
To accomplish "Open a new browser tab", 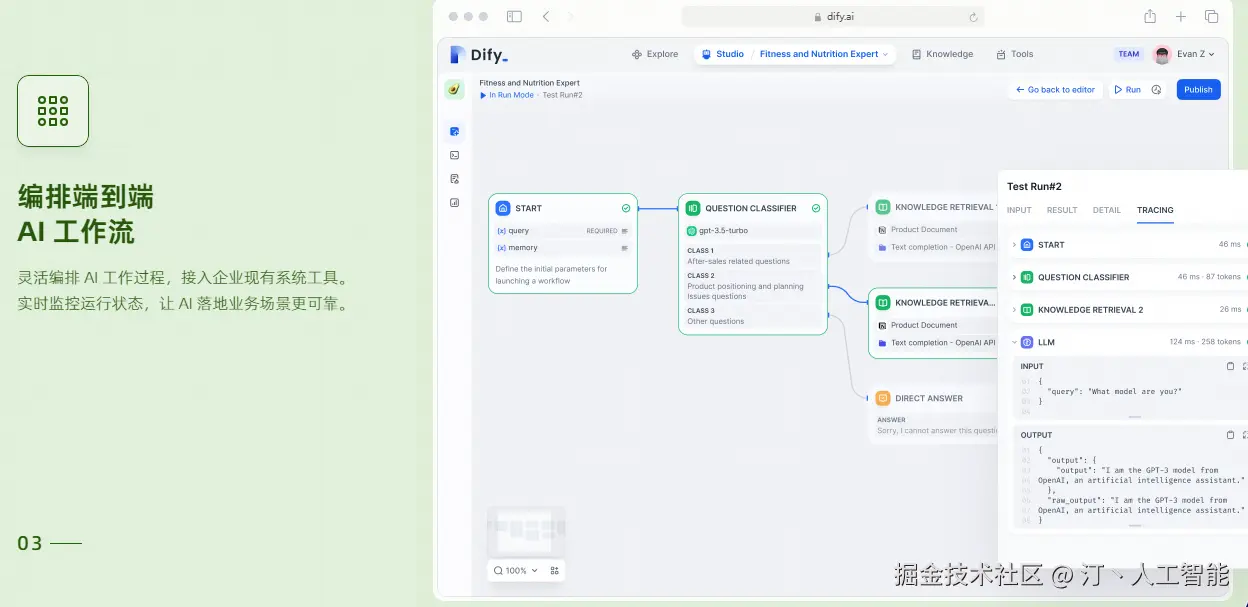I will pyautogui.click(x=1181, y=17).
